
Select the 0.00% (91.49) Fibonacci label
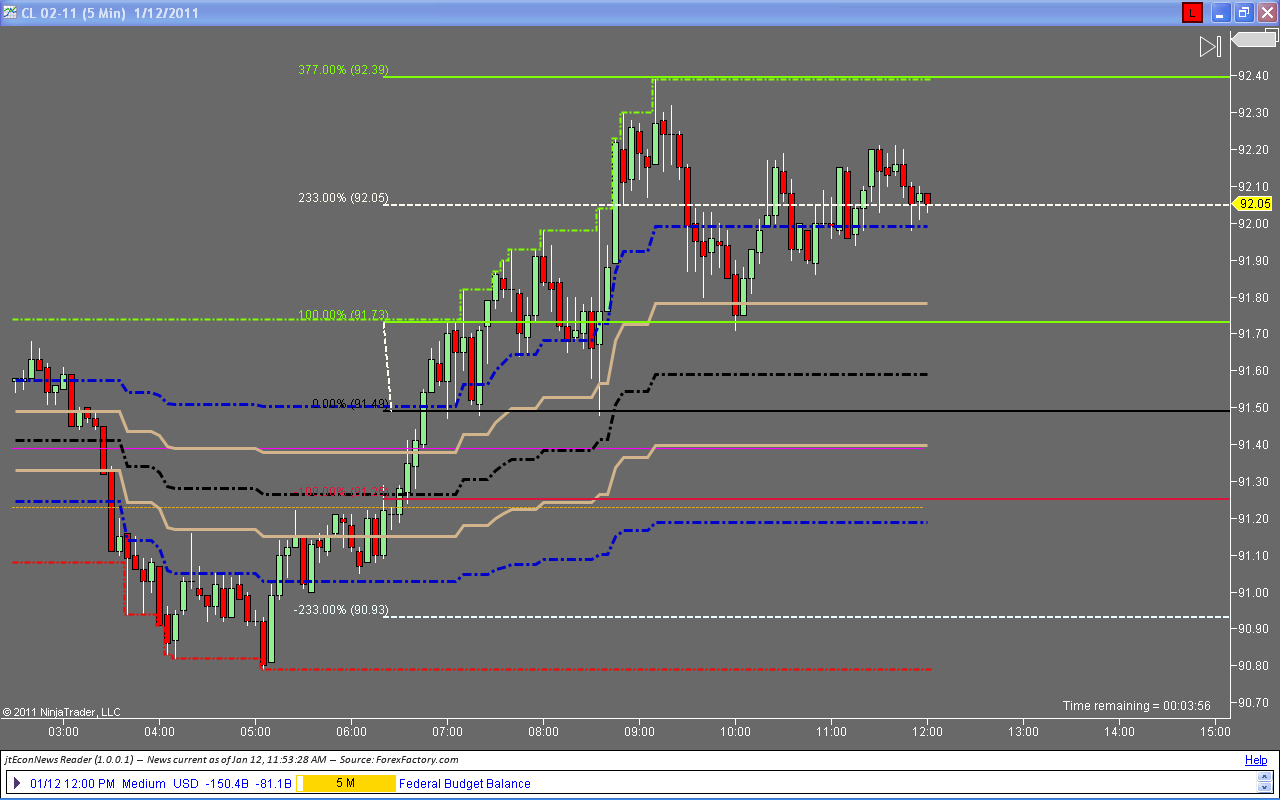(x=350, y=404)
